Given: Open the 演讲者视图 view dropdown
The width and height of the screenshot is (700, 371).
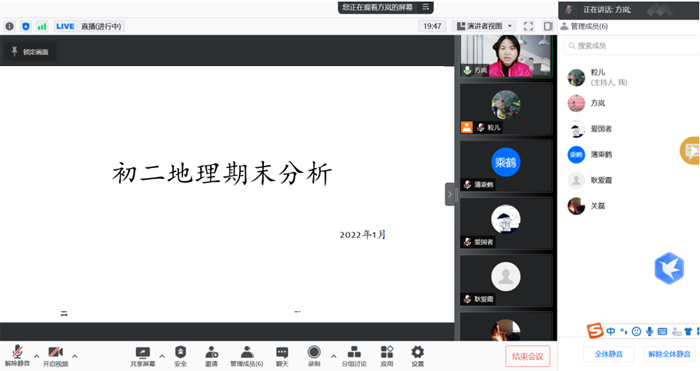Looking at the screenshot, I should click(x=484, y=26).
